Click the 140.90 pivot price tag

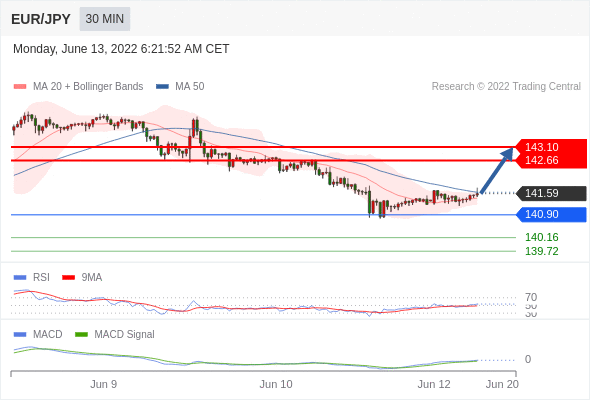click(x=551, y=214)
